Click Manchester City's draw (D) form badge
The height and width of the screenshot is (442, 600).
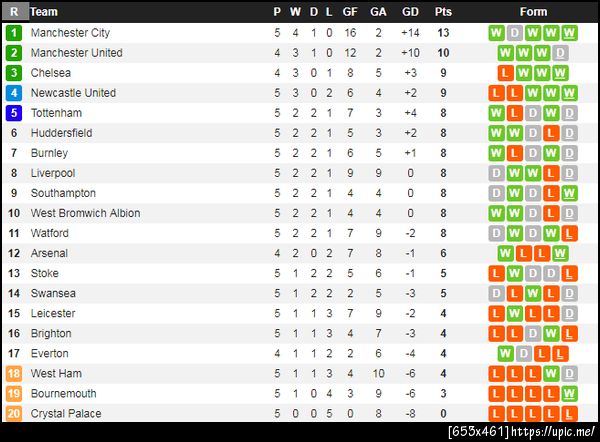click(x=515, y=32)
